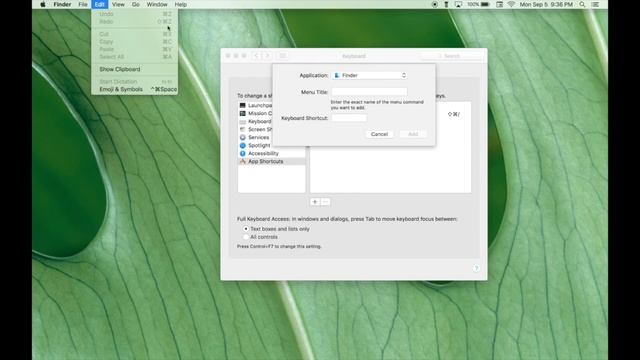Select App Shortcuts in the shortcuts list
This screenshot has width=640, height=360.
[271, 162]
